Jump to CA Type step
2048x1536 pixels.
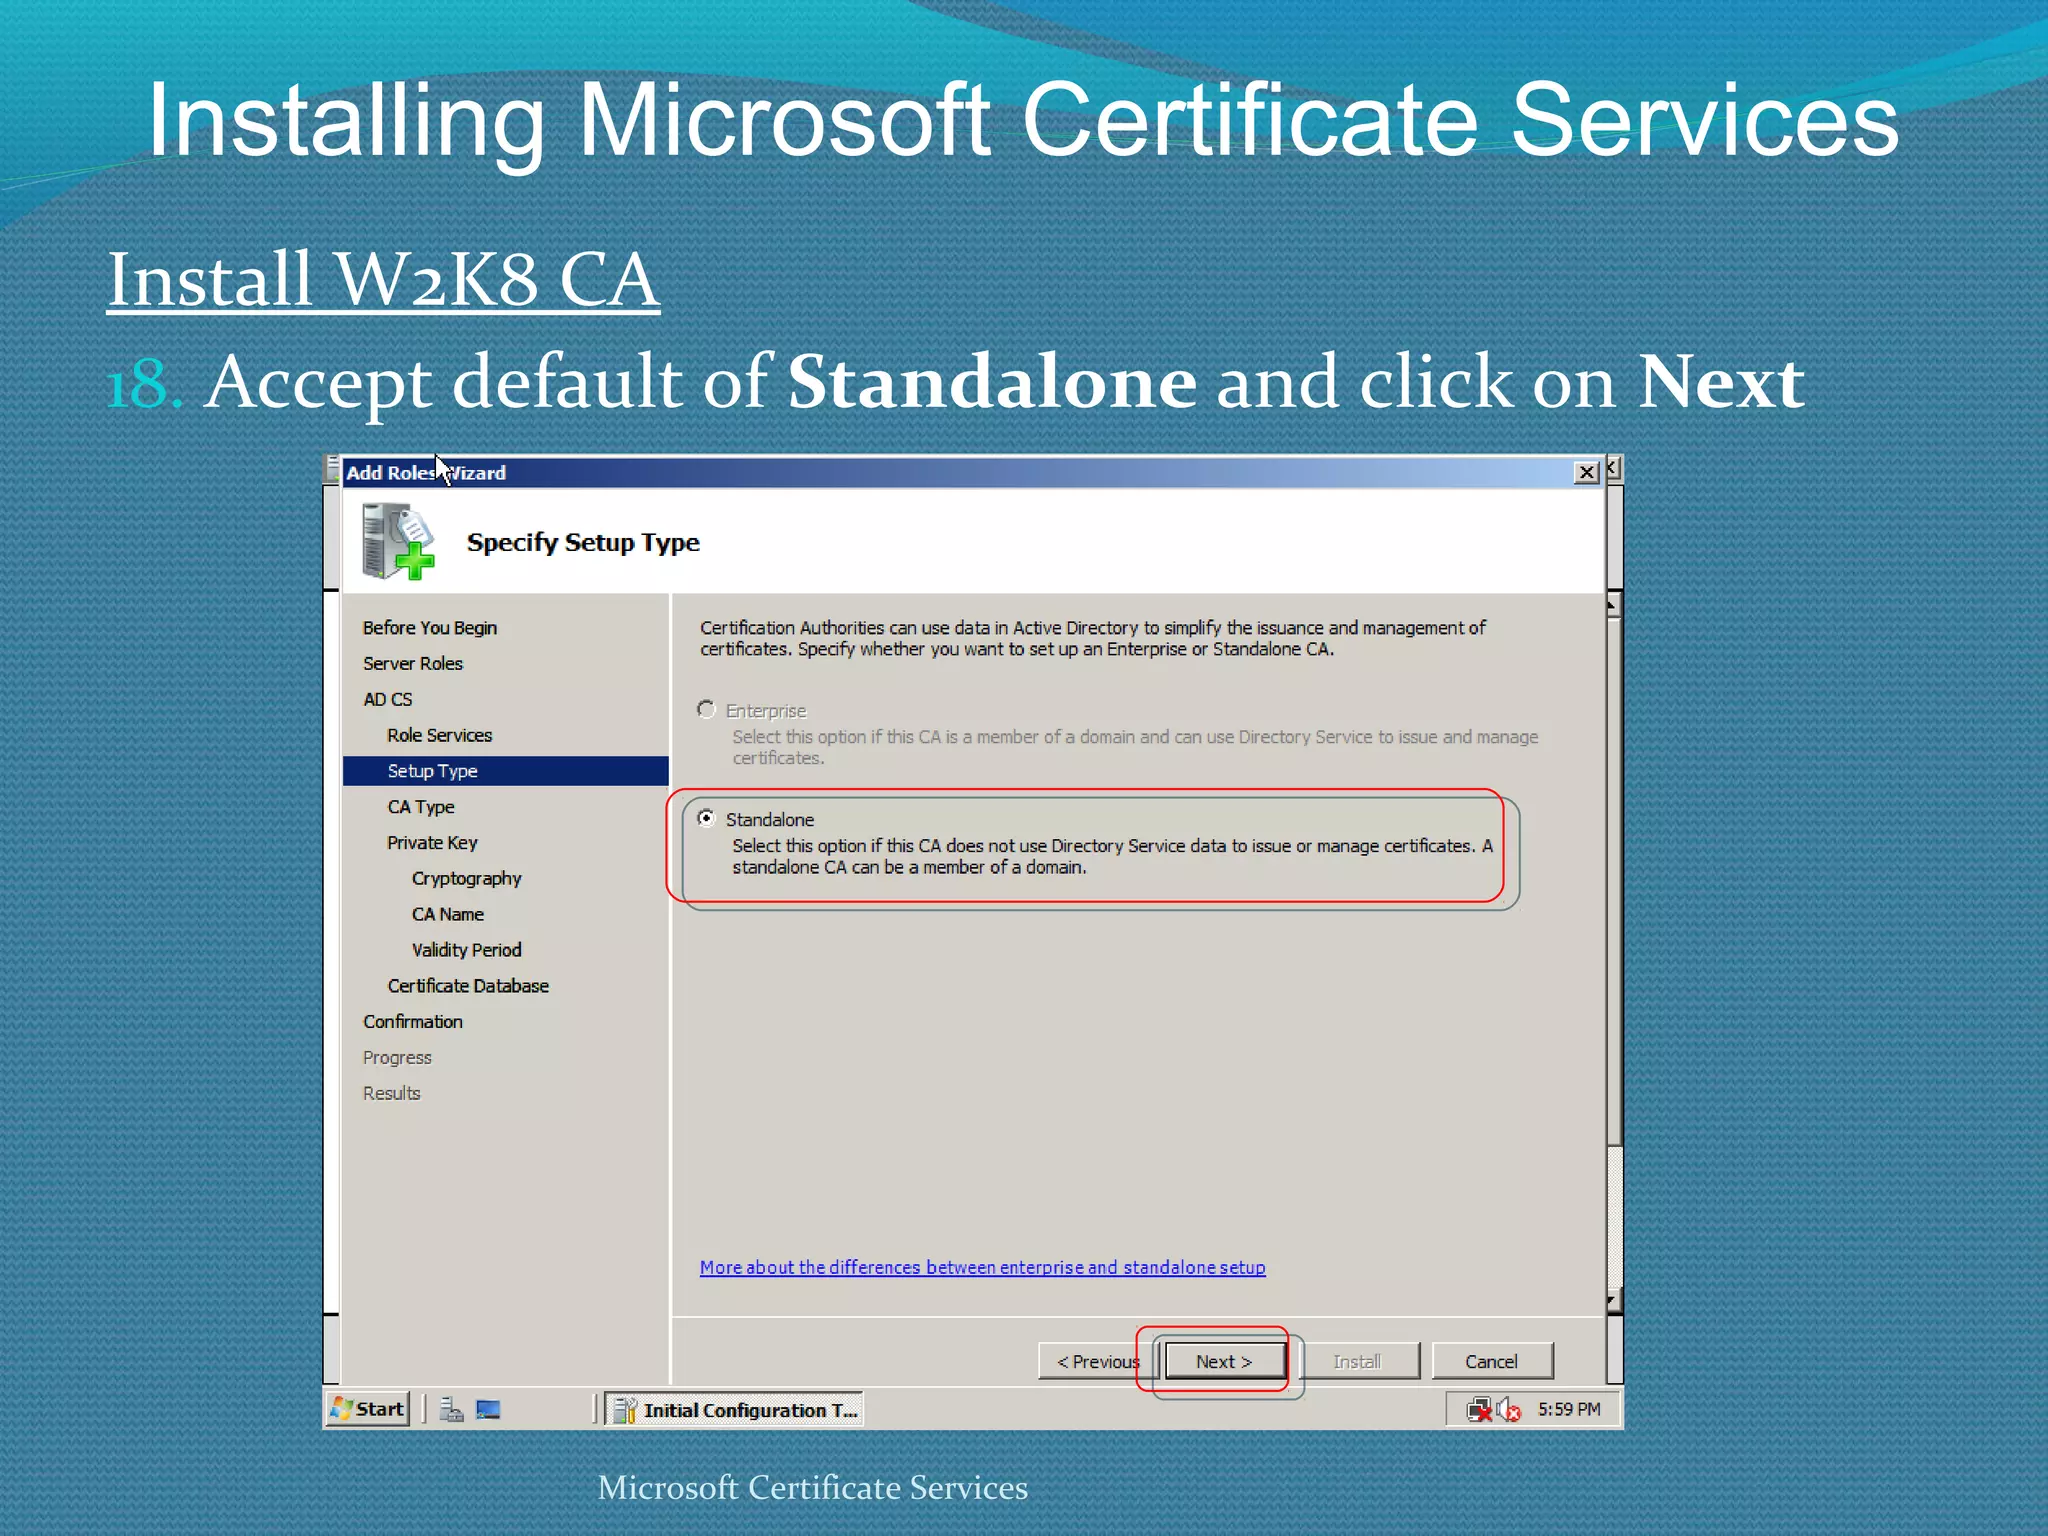tap(421, 807)
